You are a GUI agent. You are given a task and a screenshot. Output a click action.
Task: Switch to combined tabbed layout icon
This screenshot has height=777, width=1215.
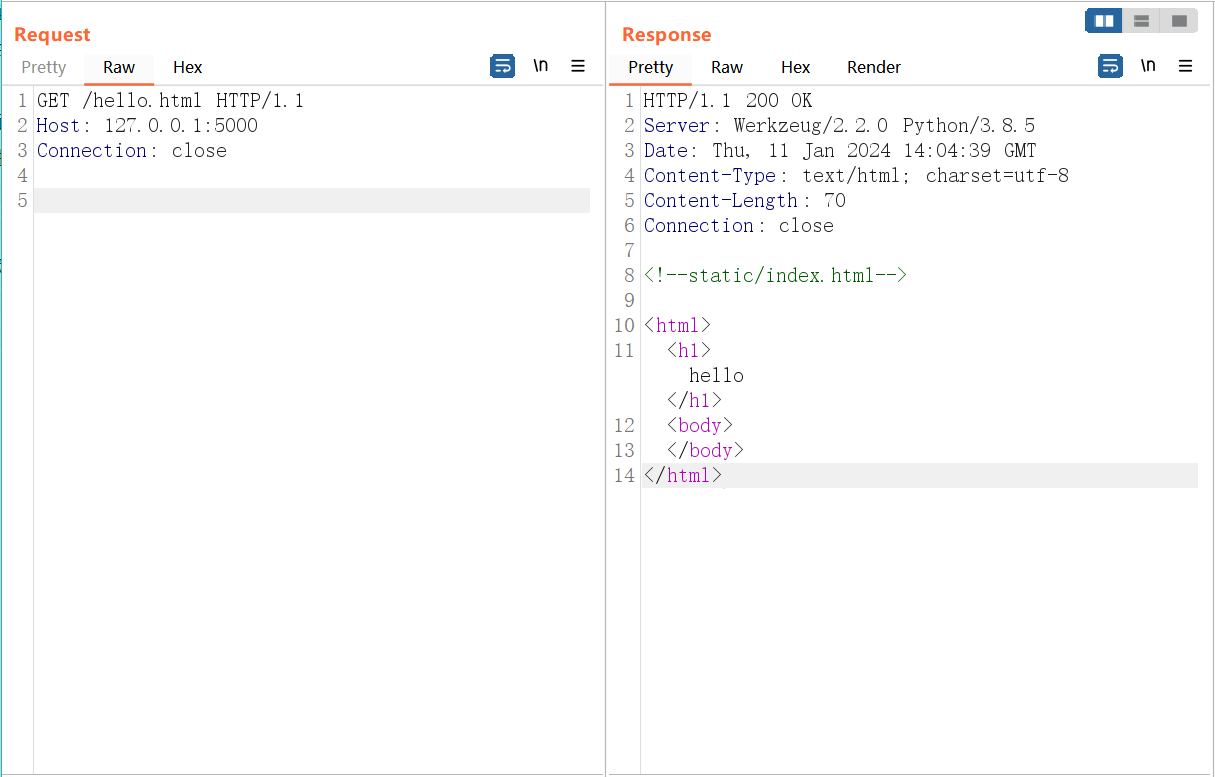coord(1179,21)
